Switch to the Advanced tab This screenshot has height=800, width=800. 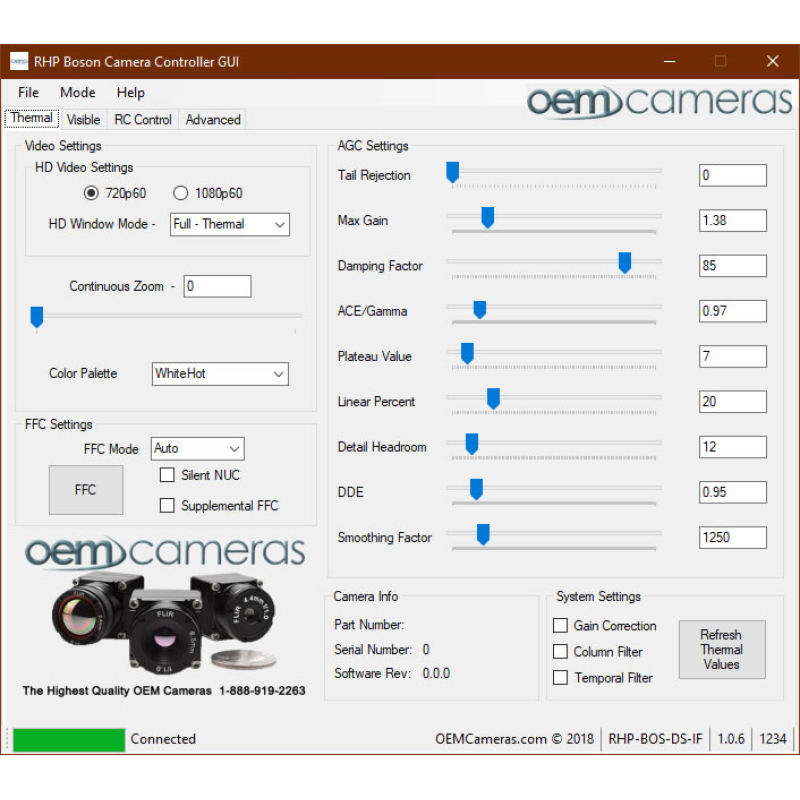click(213, 119)
